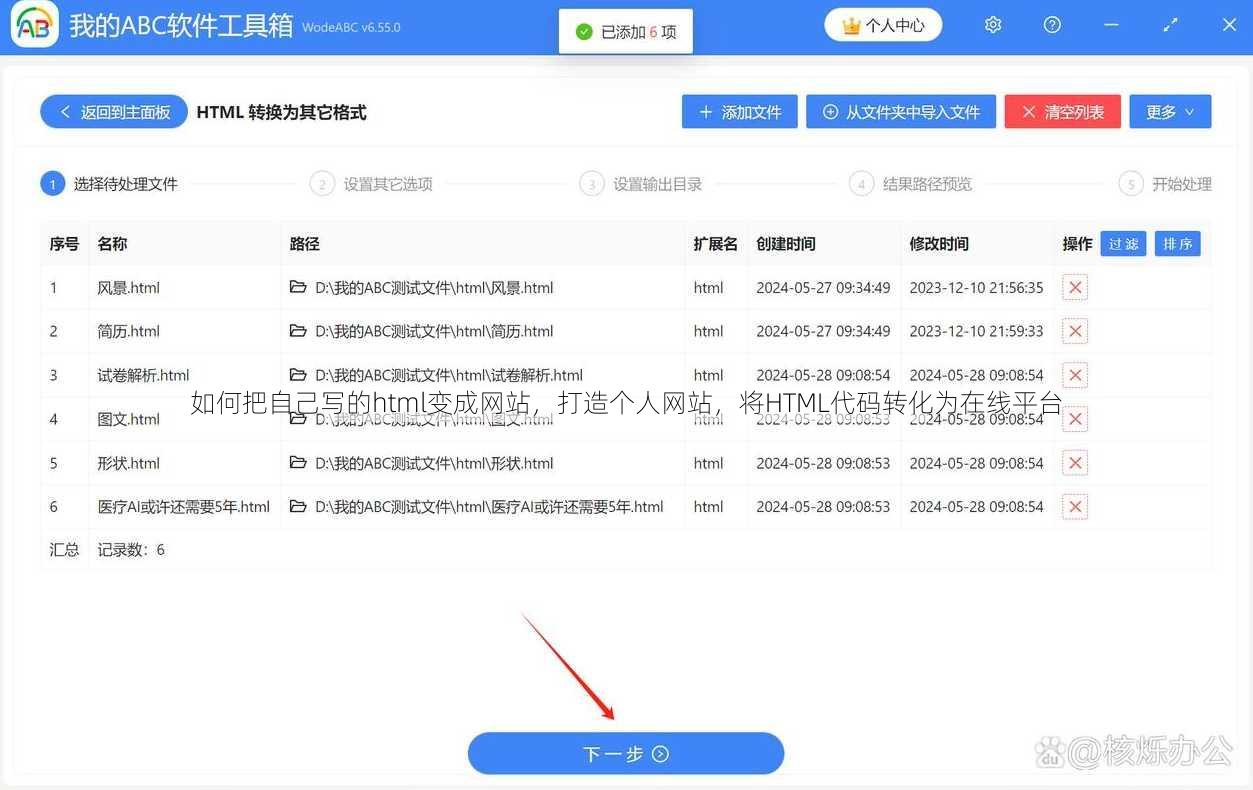The image size is (1253, 790).
Task: Delete 医疗AI或许还需要5年.html with red X
Action: pos(1075,507)
